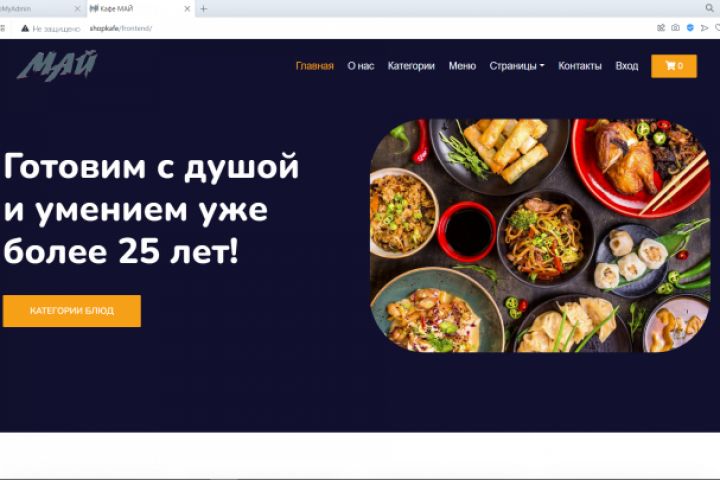Screen dimensions: 720x480
Task: Click the КАТЕГОРИИ БЛЮД button
Action: coord(72,311)
